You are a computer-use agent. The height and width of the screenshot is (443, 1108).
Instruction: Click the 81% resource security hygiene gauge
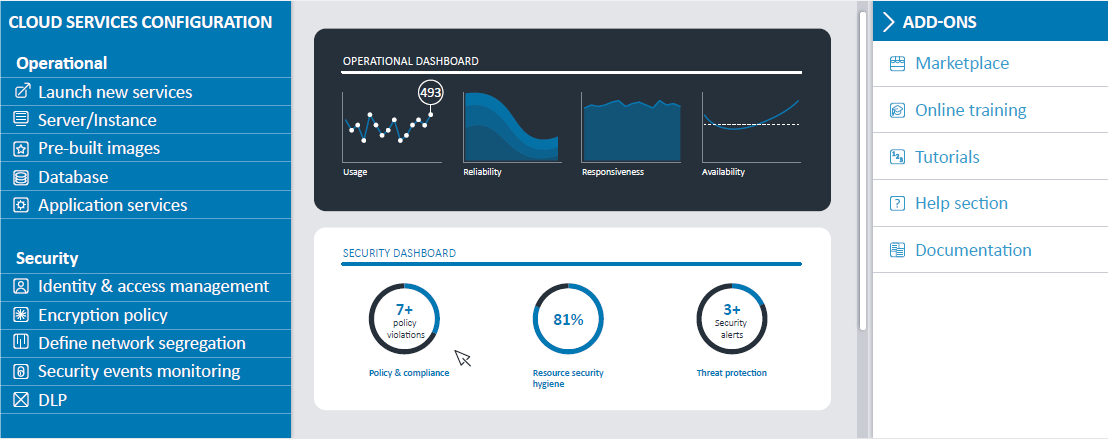pos(567,320)
